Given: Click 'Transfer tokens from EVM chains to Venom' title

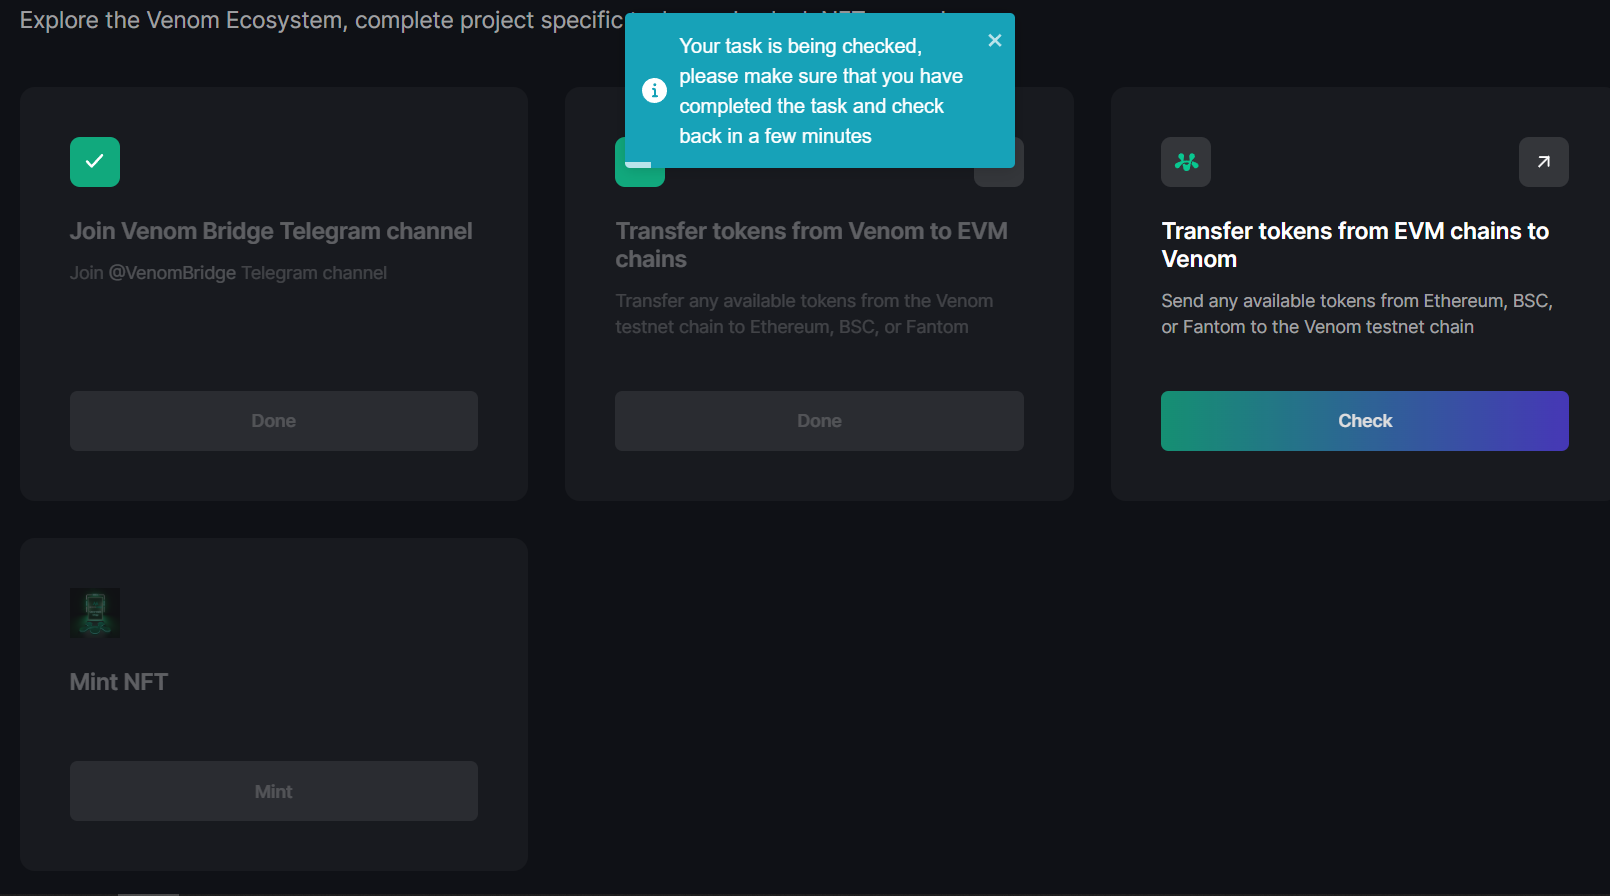Looking at the screenshot, I should click(1355, 245).
